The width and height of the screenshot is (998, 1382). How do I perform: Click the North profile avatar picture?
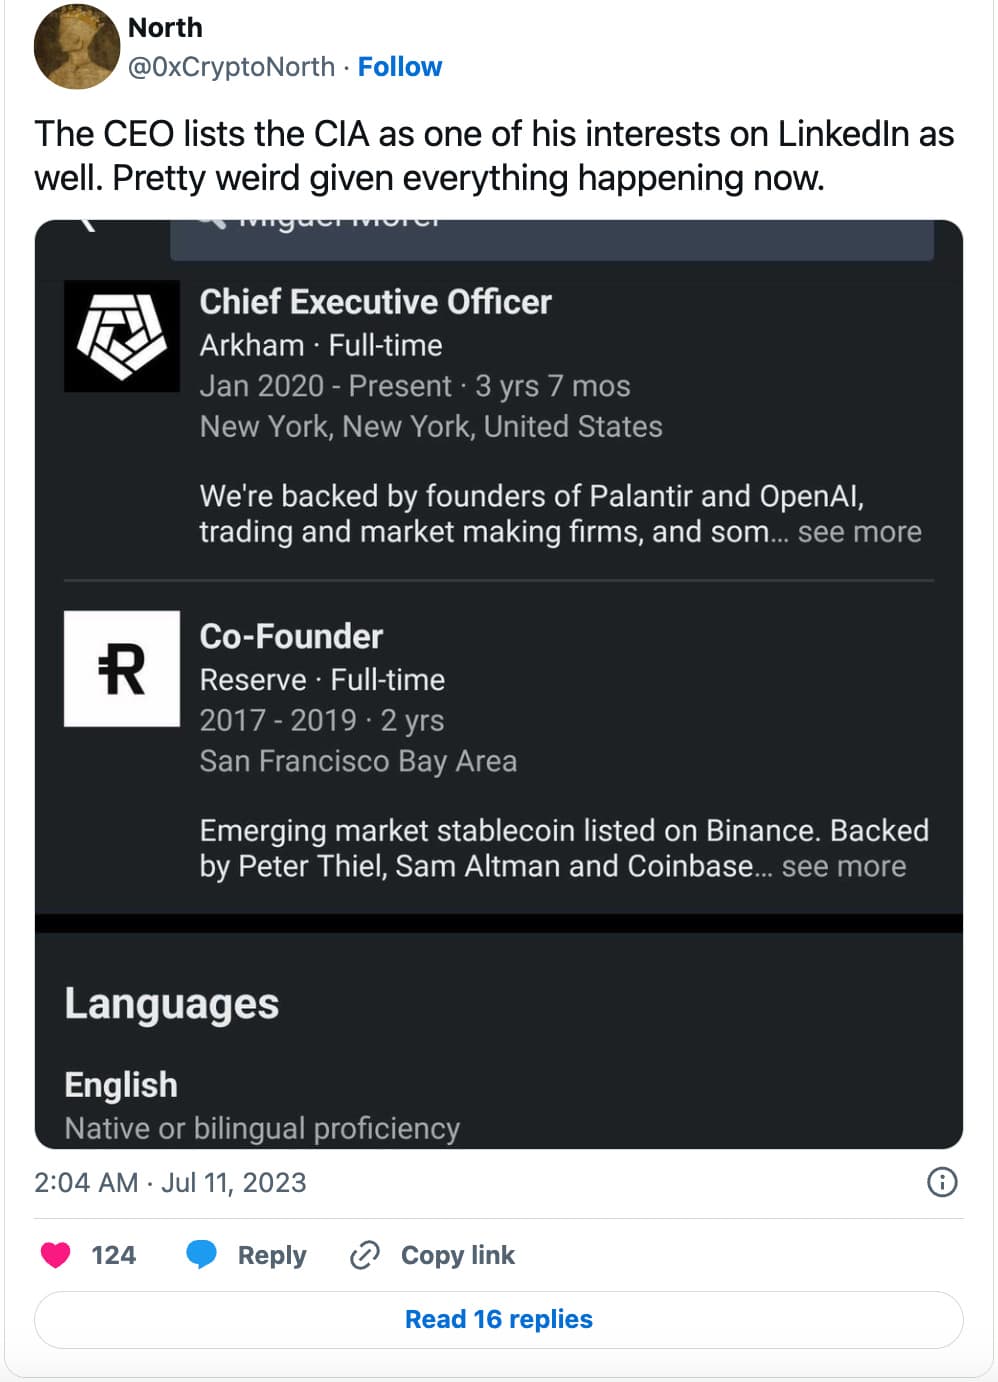tap(77, 46)
